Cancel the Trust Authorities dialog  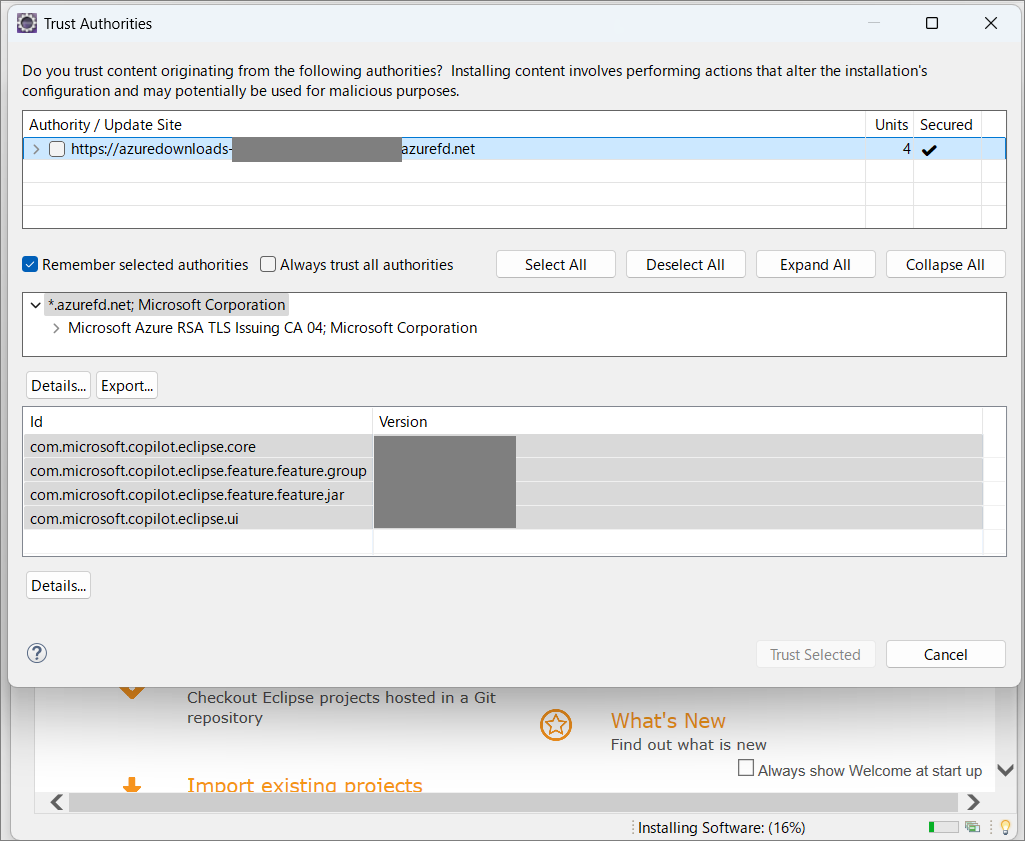pos(945,654)
